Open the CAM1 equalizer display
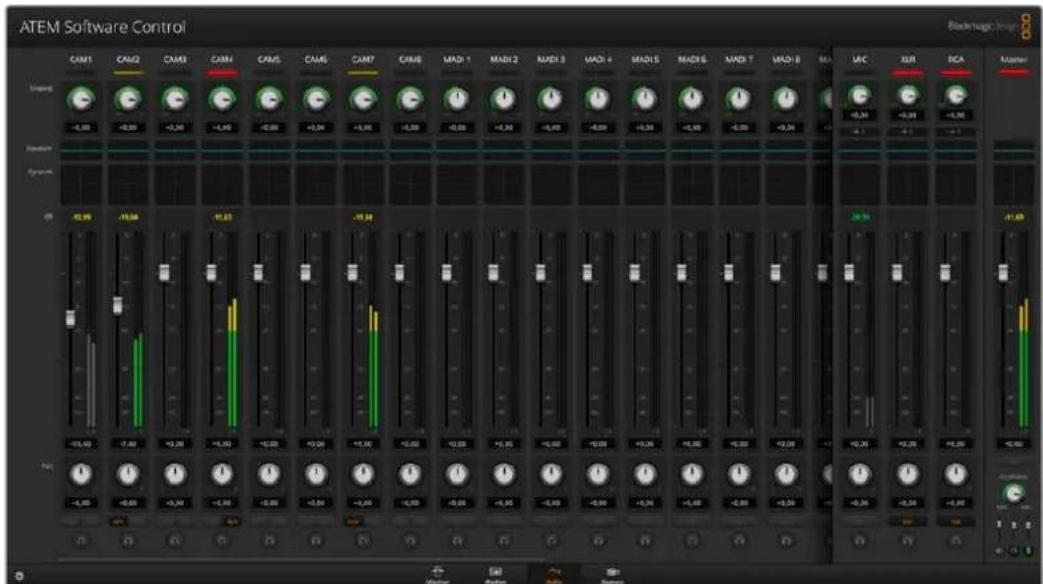Viewport: 1043px width, 584px height. [x=80, y=150]
